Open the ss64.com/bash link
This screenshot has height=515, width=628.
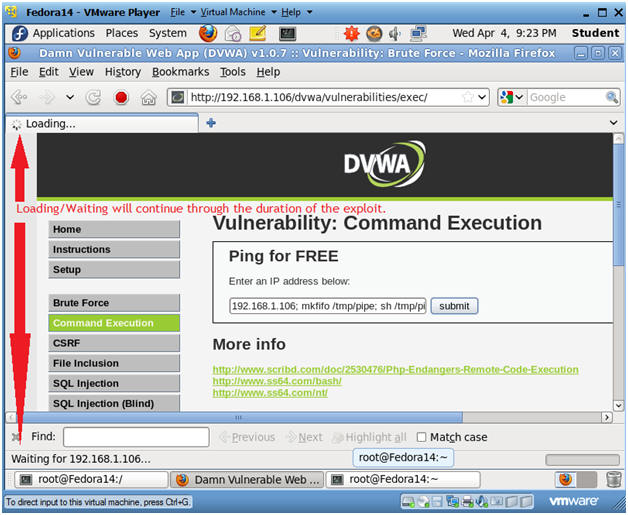coord(277,381)
